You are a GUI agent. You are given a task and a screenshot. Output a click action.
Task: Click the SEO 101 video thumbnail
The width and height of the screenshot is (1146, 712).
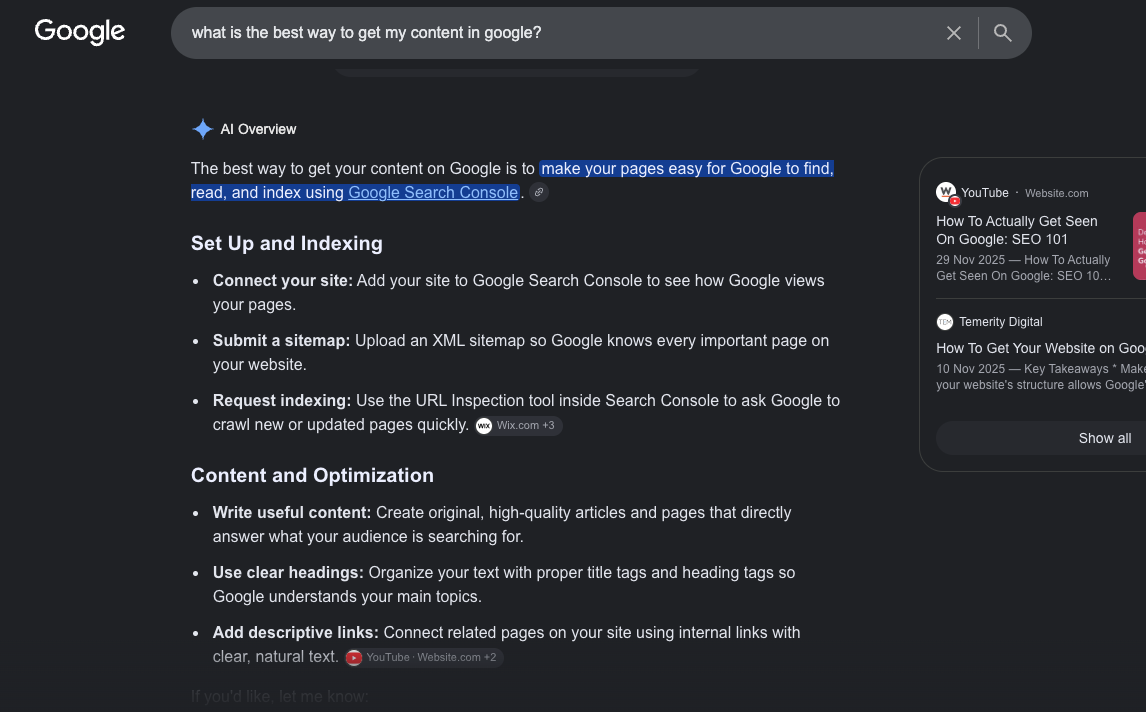point(1139,246)
